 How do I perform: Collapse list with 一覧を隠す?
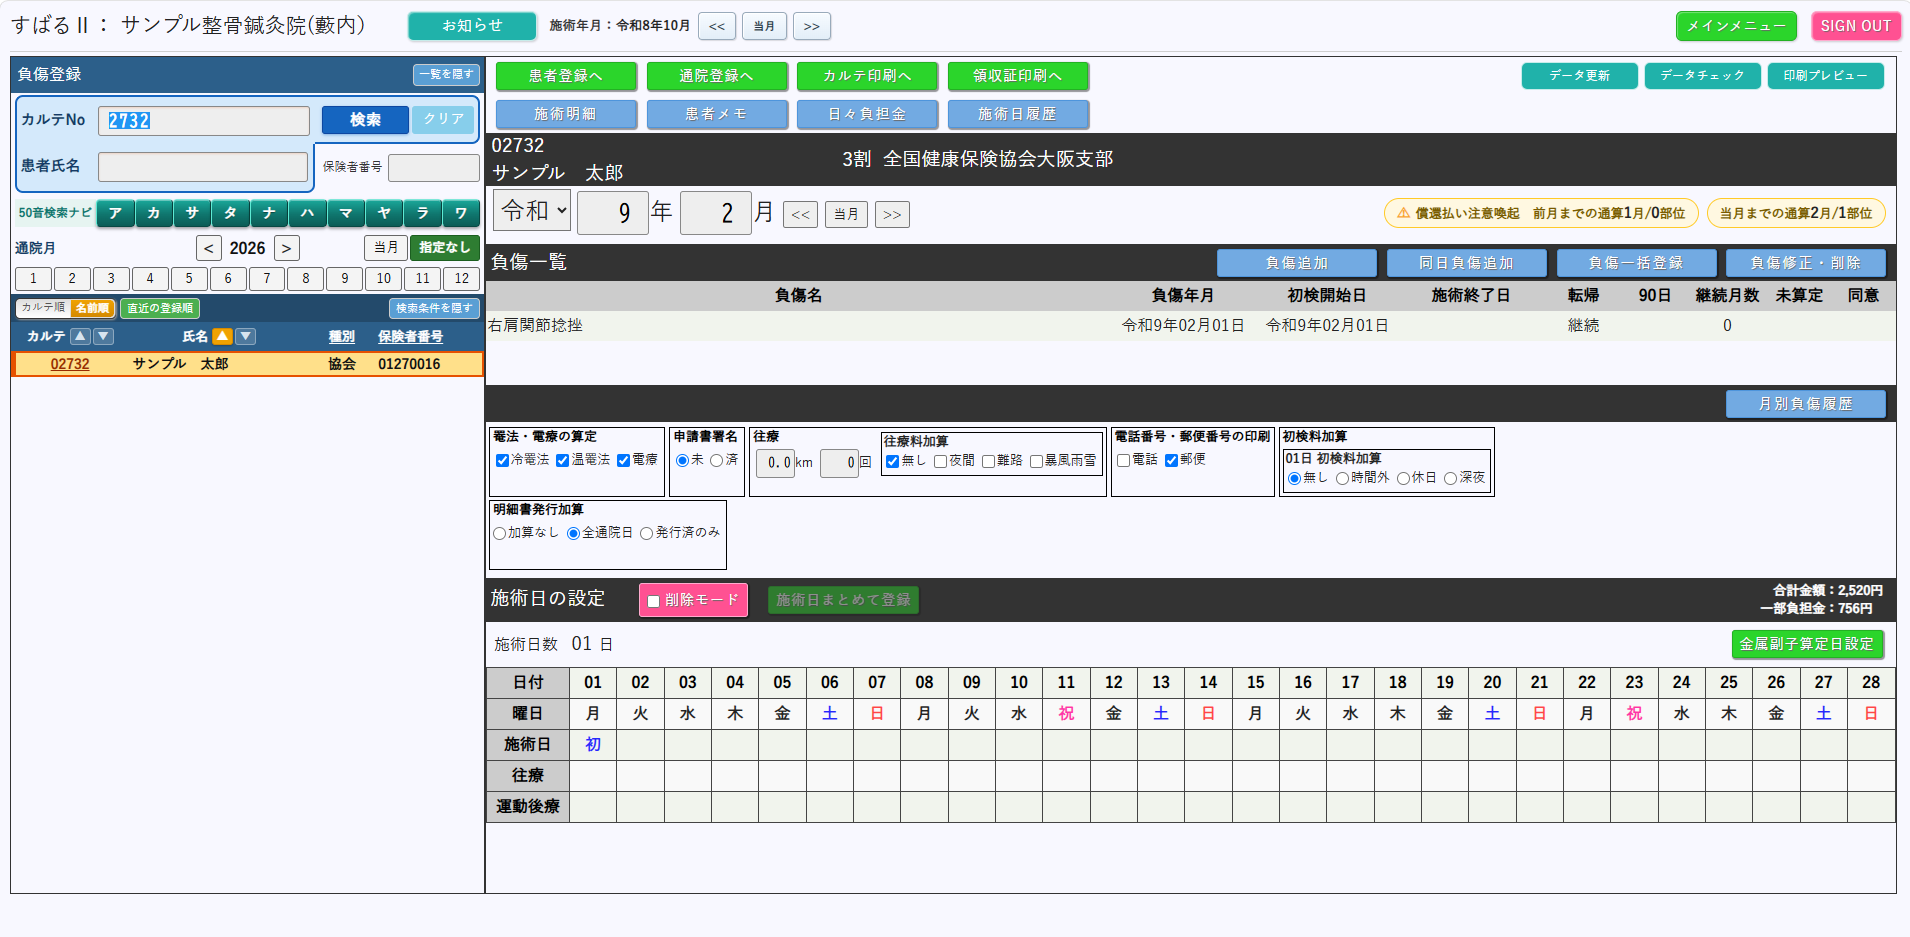click(x=446, y=75)
